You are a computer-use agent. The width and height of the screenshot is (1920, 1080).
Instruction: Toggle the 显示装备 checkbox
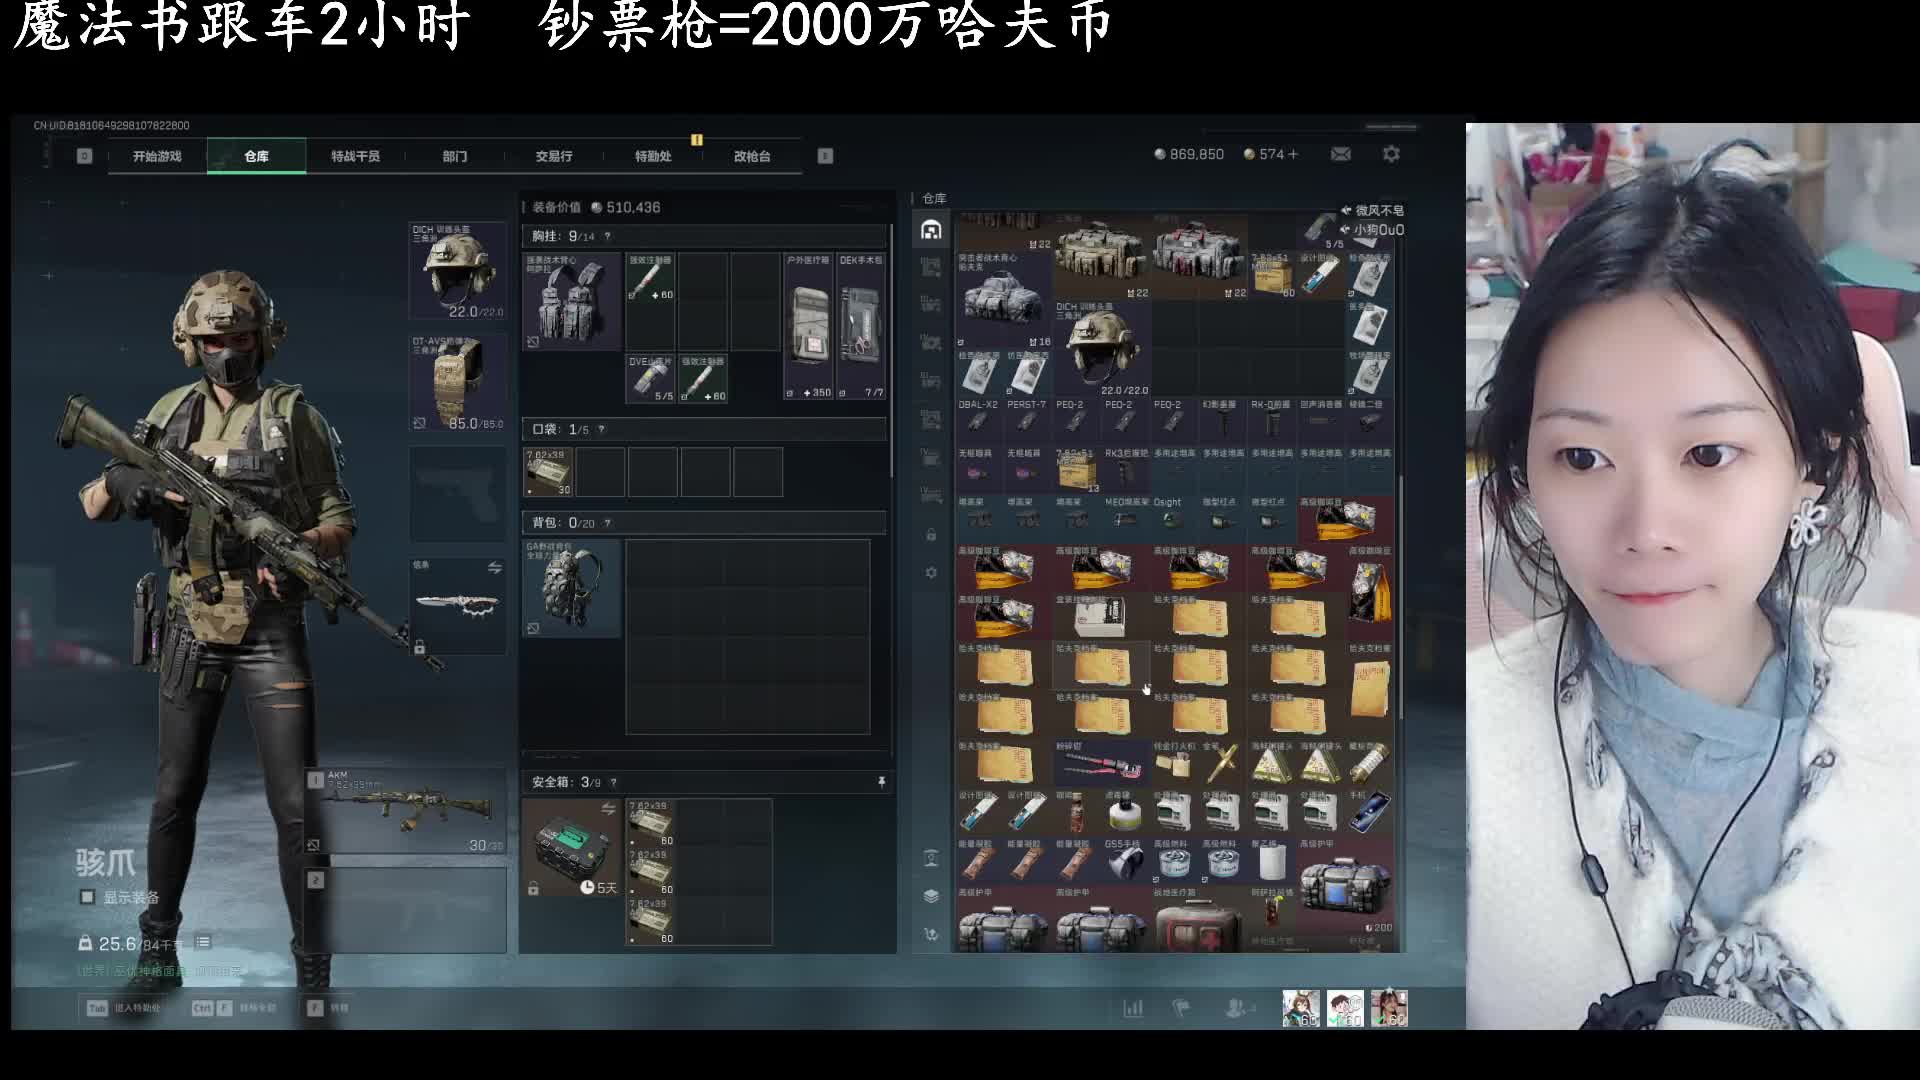click(x=88, y=897)
